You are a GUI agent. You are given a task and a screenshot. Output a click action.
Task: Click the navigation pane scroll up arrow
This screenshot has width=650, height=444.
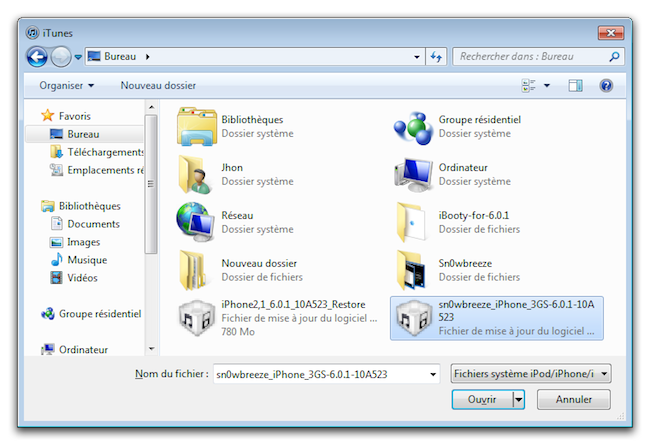point(151,107)
